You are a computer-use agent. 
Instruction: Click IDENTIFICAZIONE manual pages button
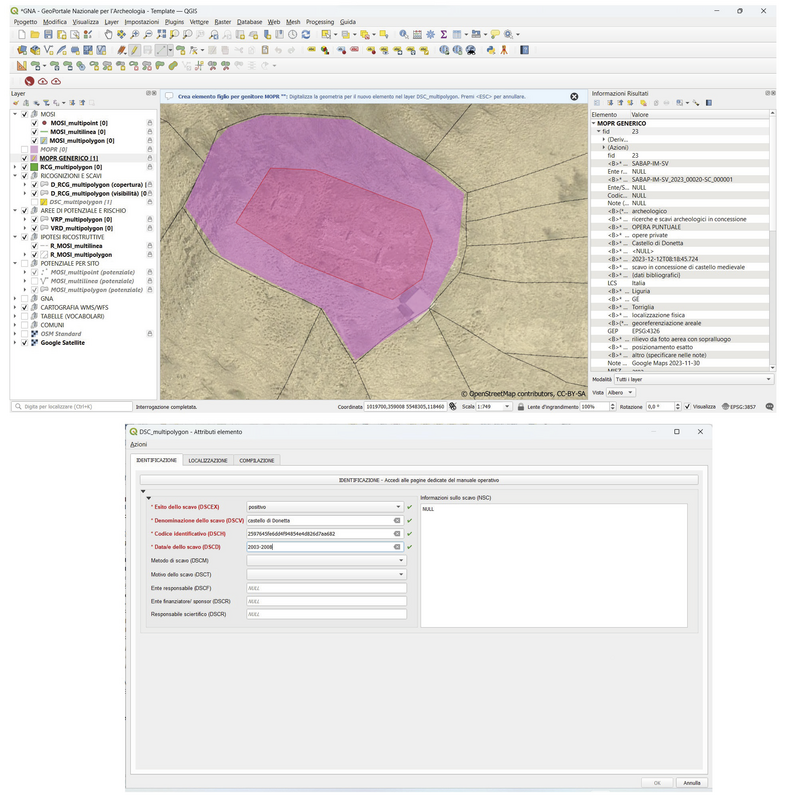(419, 480)
